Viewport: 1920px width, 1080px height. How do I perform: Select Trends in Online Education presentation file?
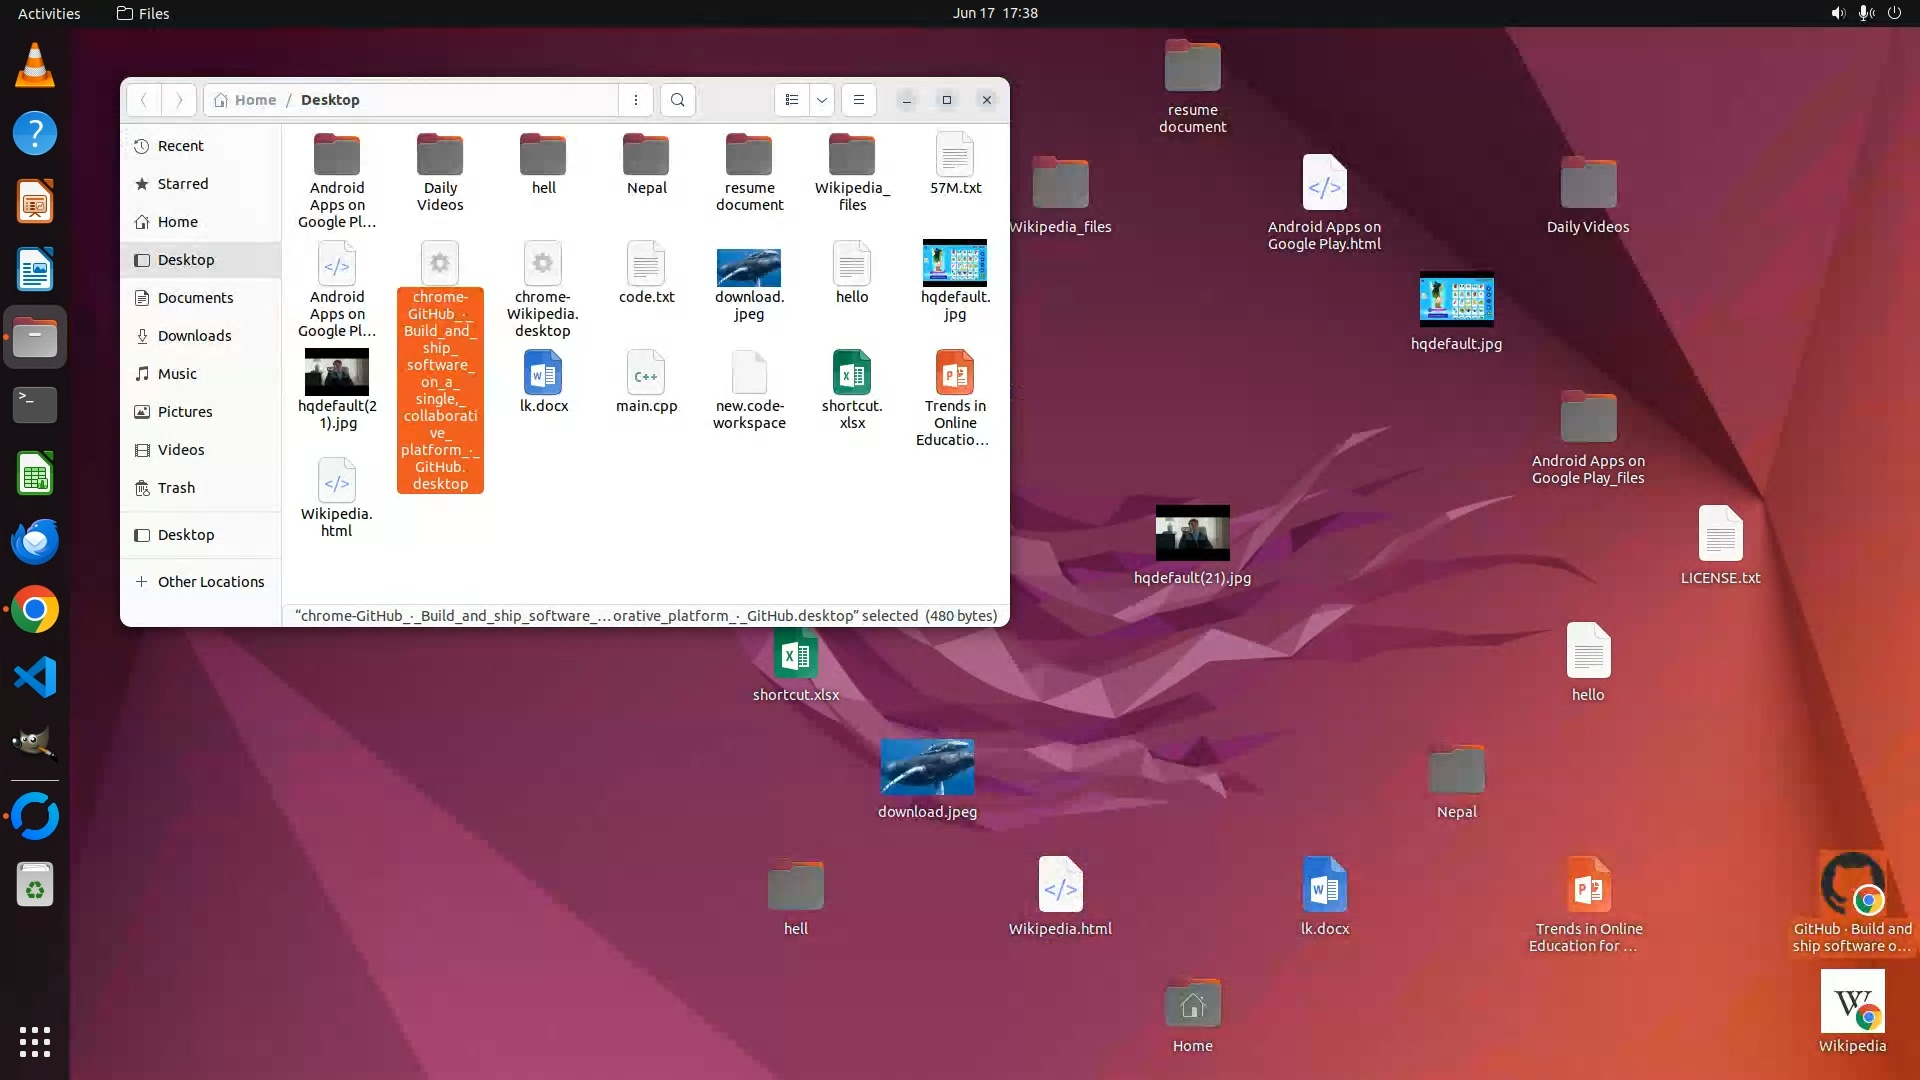tap(955, 374)
